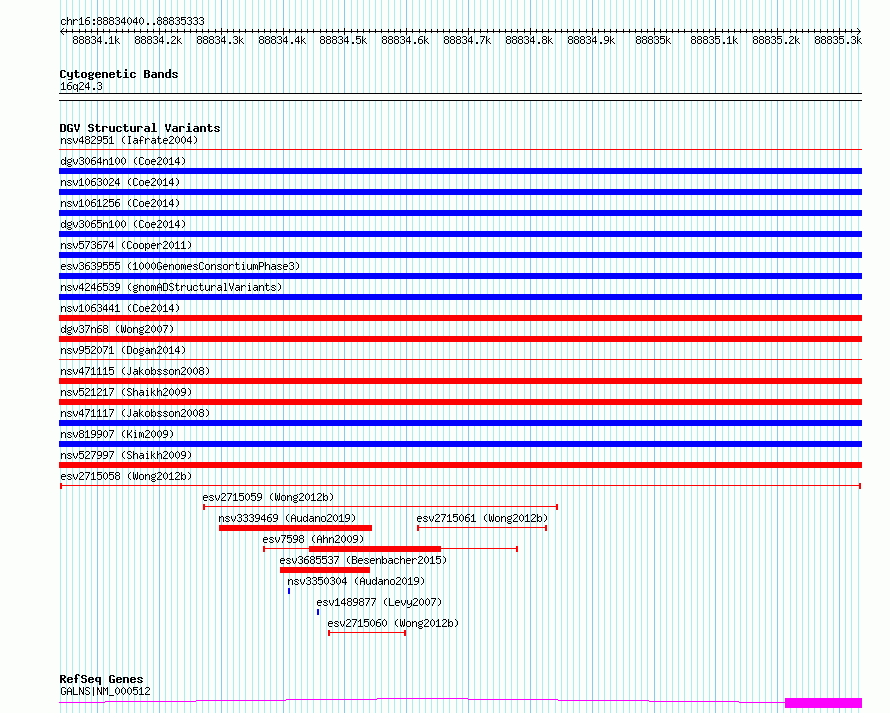Image resolution: width=890 pixels, height=713 pixels.
Task: Click the nsv482951 (Iafrate2004) variant label
Action: click(129, 140)
